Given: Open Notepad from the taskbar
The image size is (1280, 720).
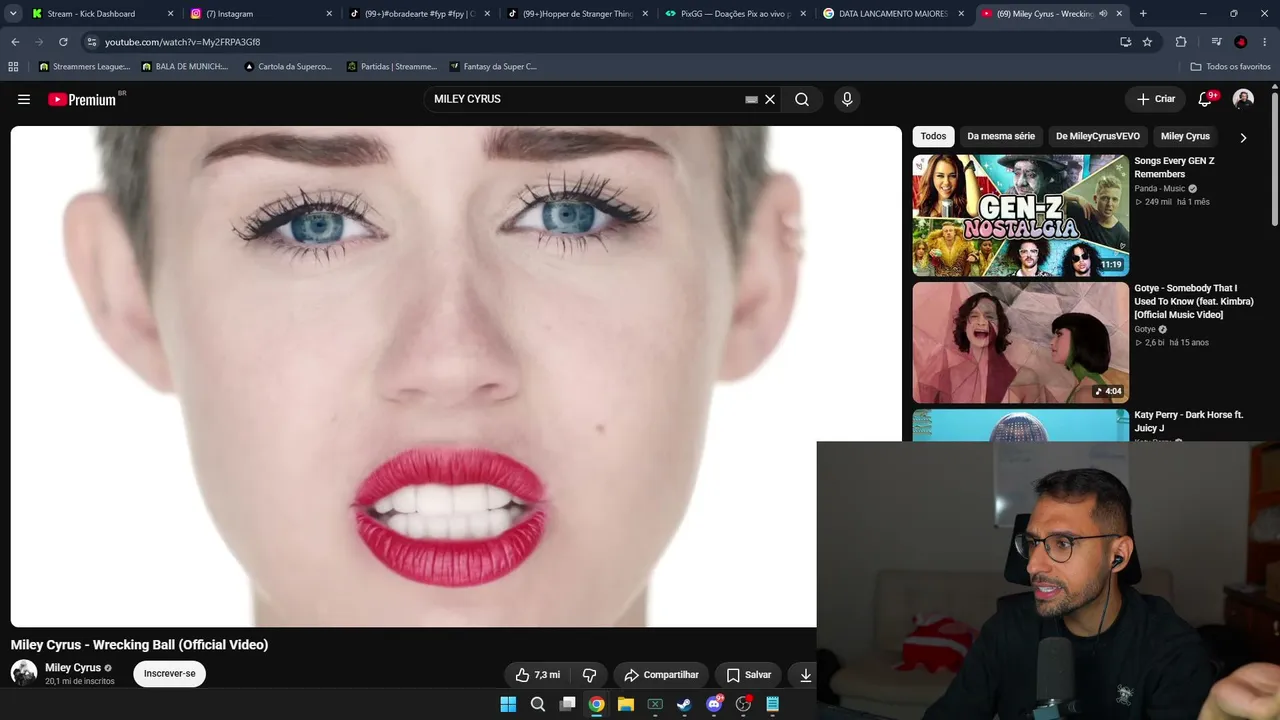Looking at the screenshot, I should tap(772, 704).
